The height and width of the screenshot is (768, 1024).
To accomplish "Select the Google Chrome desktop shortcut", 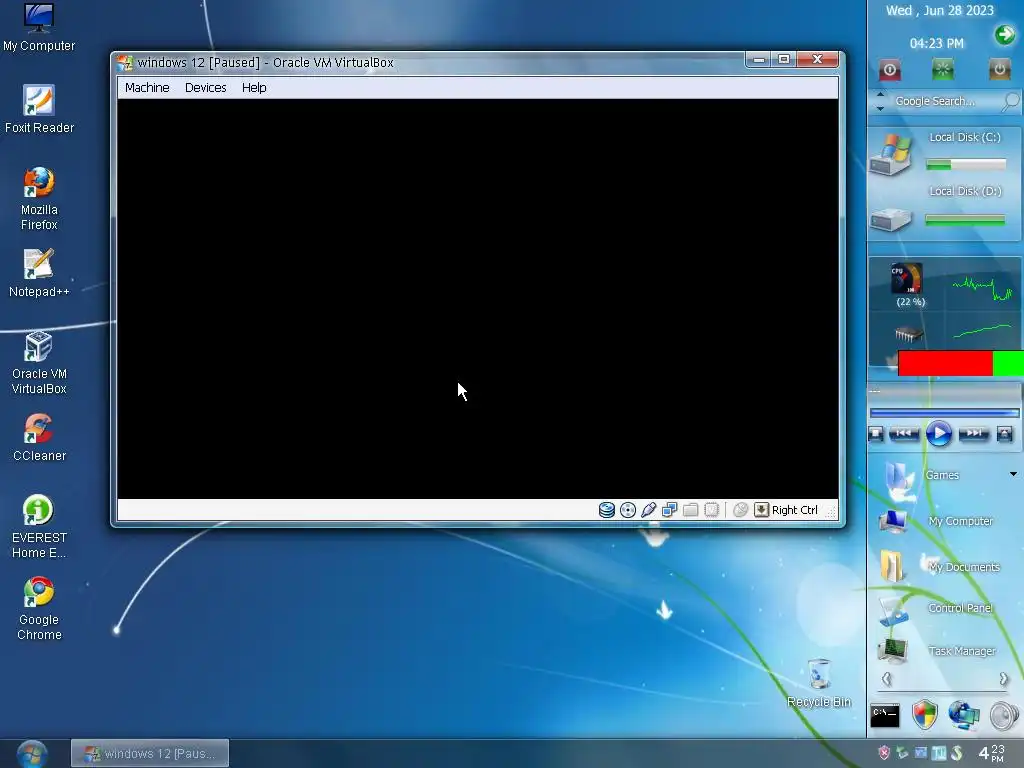I will (x=39, y=609).
